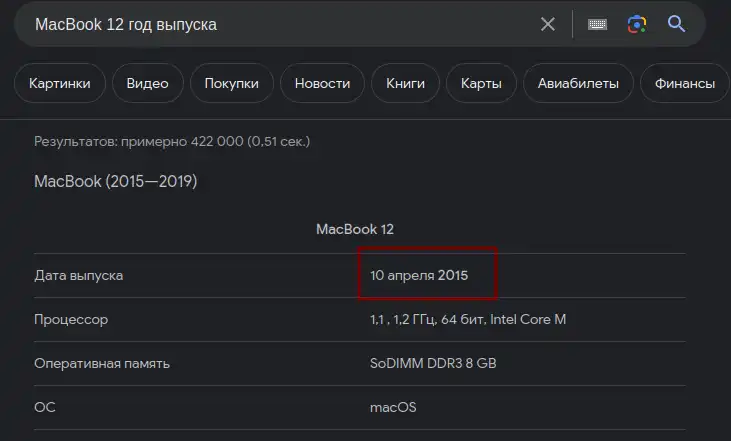Click the results count text
This screenshot has width=731, height=441.
coord(172,141)
